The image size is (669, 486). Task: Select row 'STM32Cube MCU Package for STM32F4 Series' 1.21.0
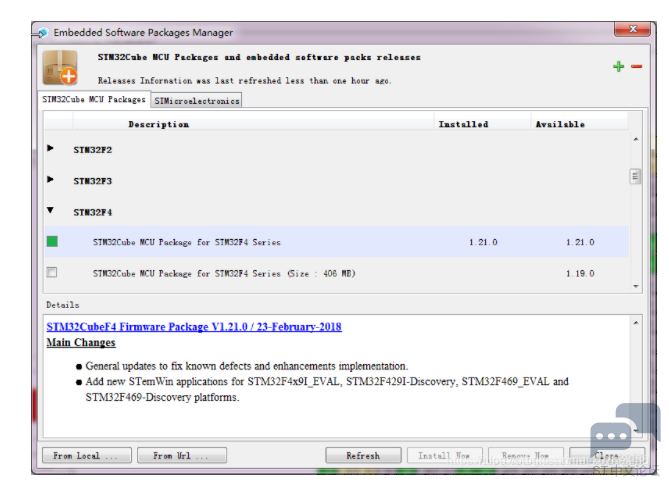[336, 242]
